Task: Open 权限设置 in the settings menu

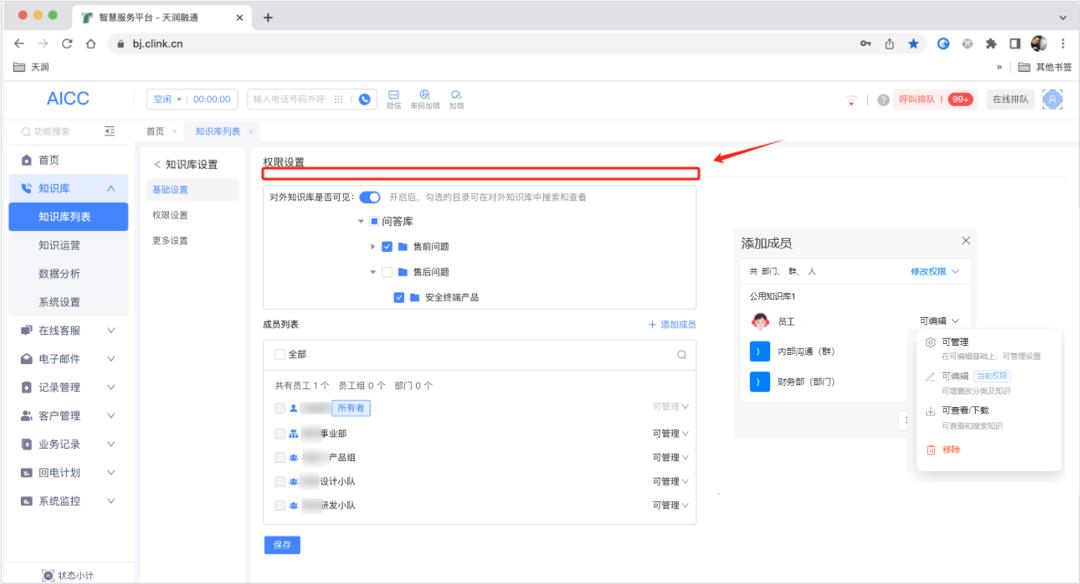Action: 170,215
